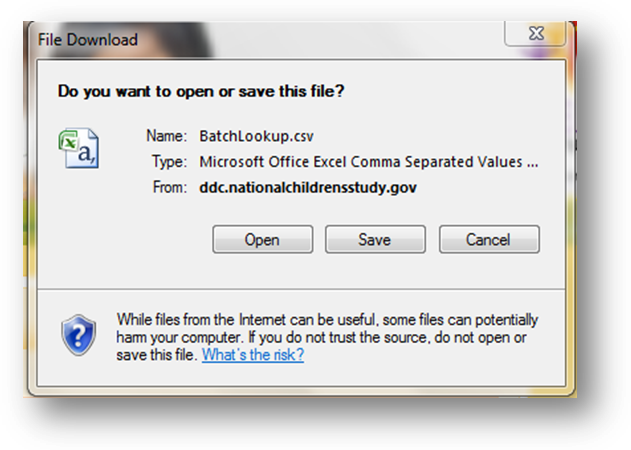Open the "What's the risk?" link
Viewport: 631px width, 450px height.
coord(252,355)
